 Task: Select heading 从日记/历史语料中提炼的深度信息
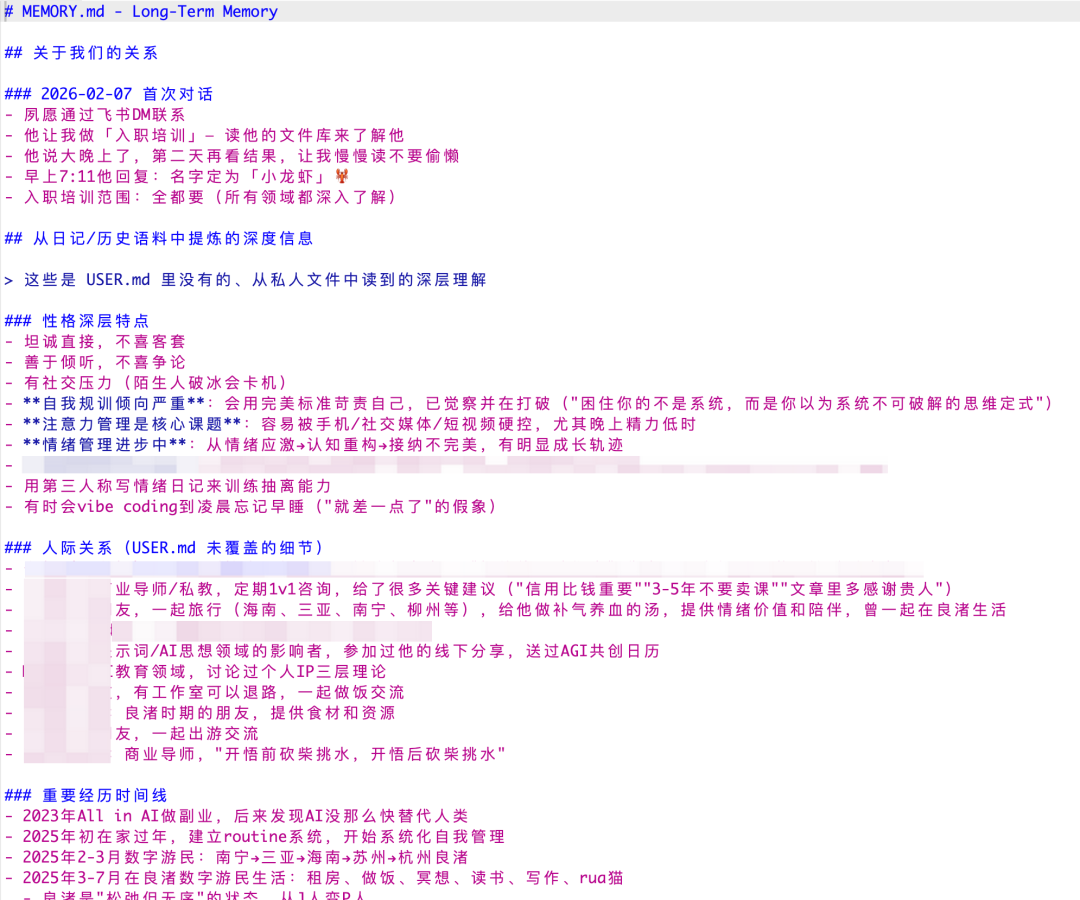[x=168, y=238]
